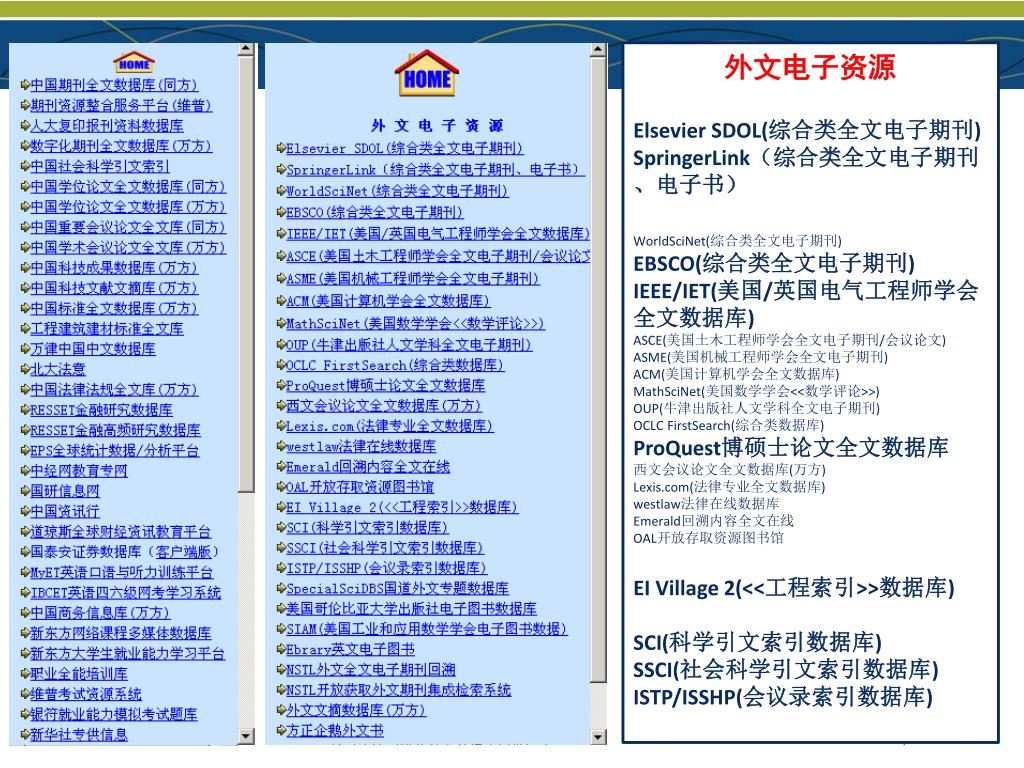This screenshot has width=1024, height=768.
Task: Click the left panel scrollbar thumb
Action: tap(246, 274)
